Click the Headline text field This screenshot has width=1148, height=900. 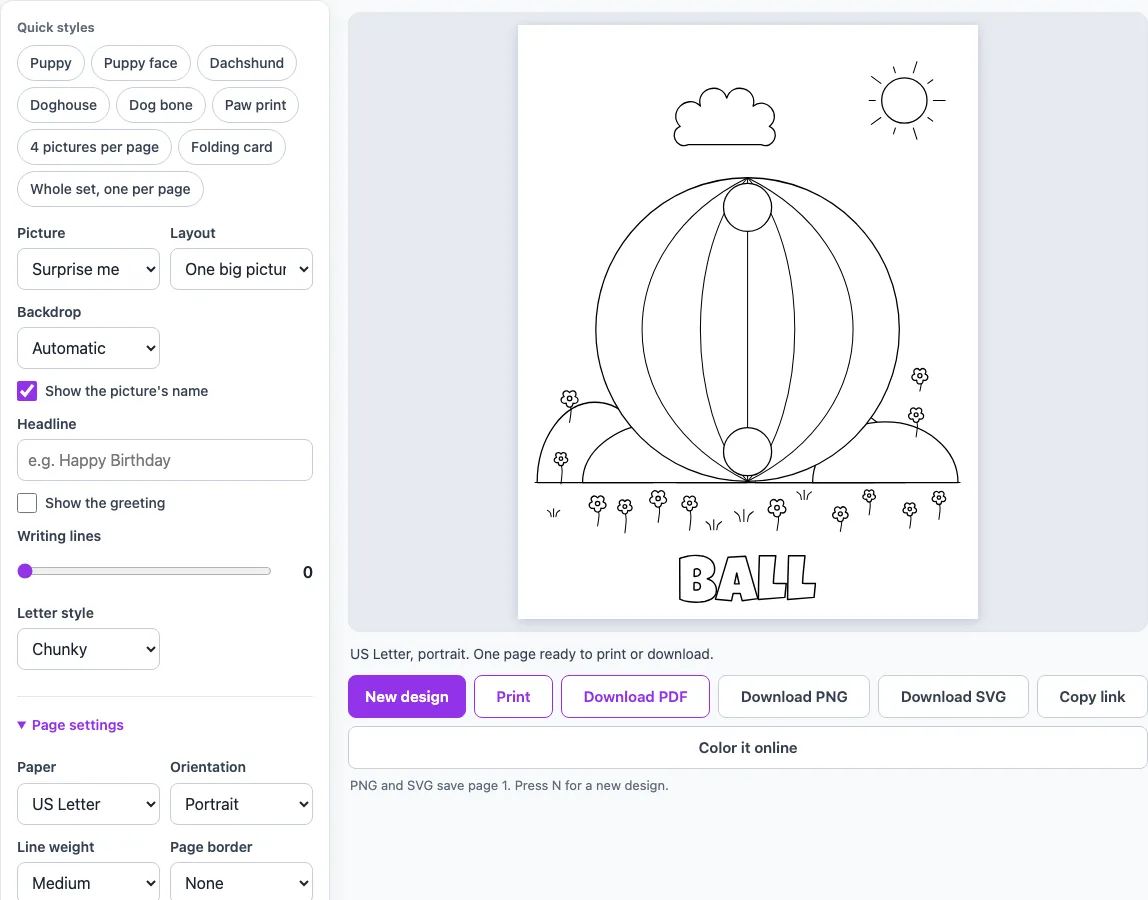165,460
